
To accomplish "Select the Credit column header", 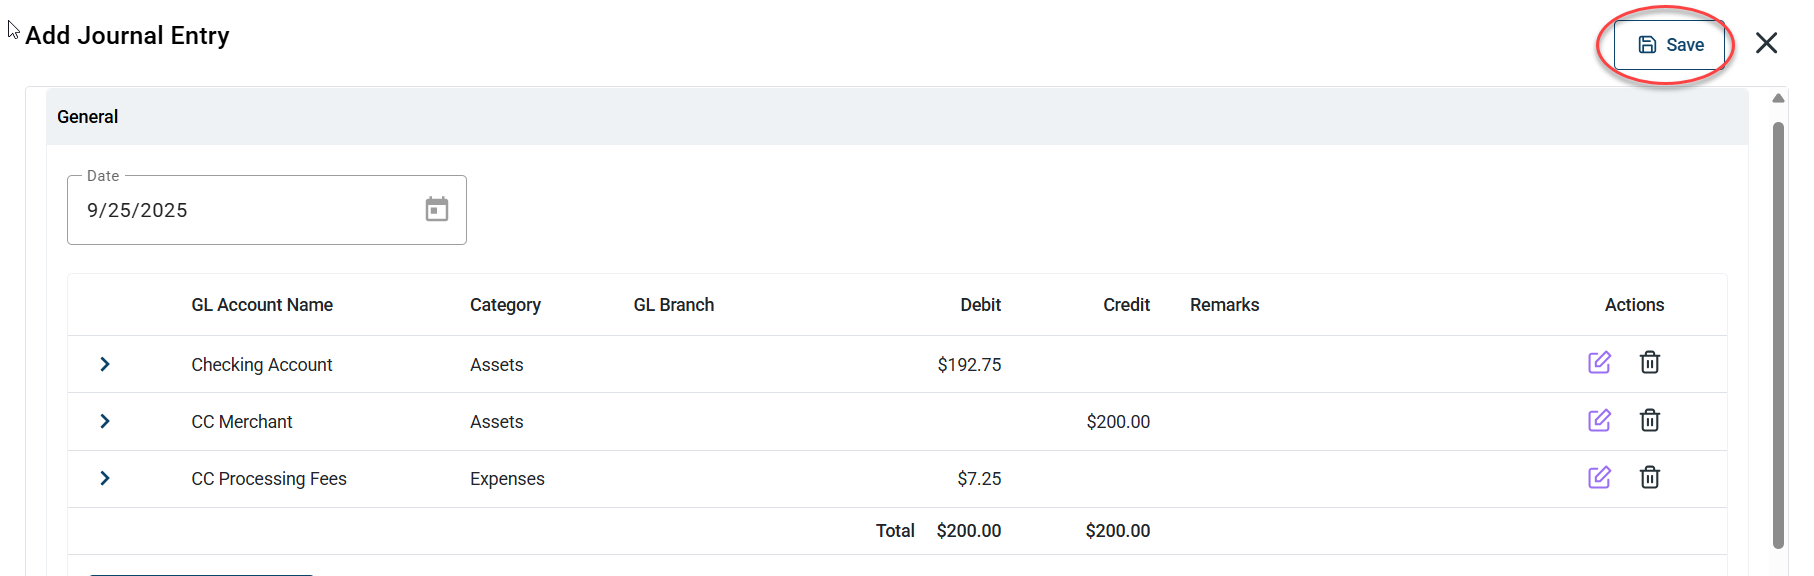I will 1126,305.
